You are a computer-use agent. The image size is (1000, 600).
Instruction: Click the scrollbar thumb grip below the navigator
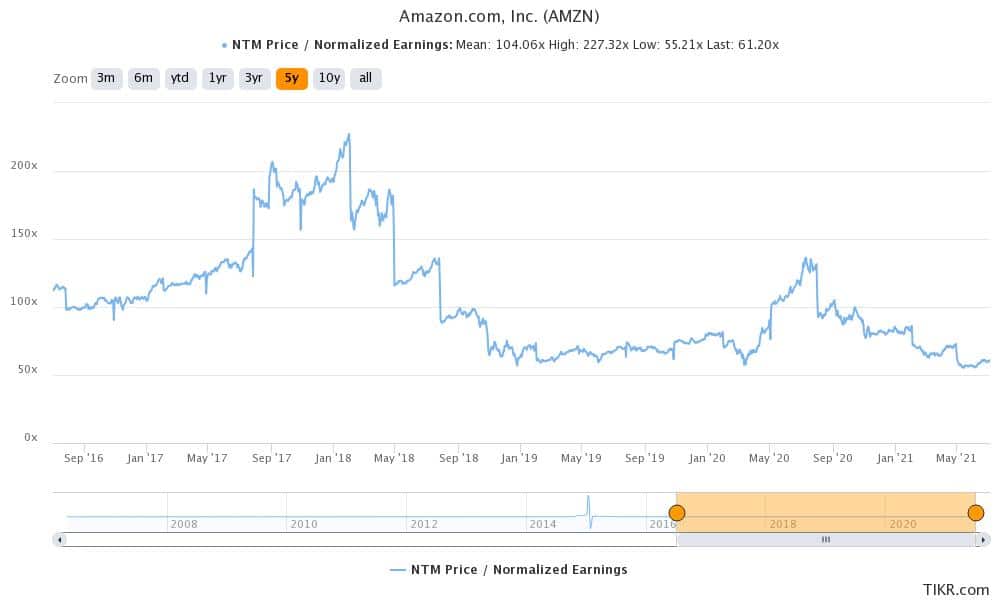click(x=826, y=539)
